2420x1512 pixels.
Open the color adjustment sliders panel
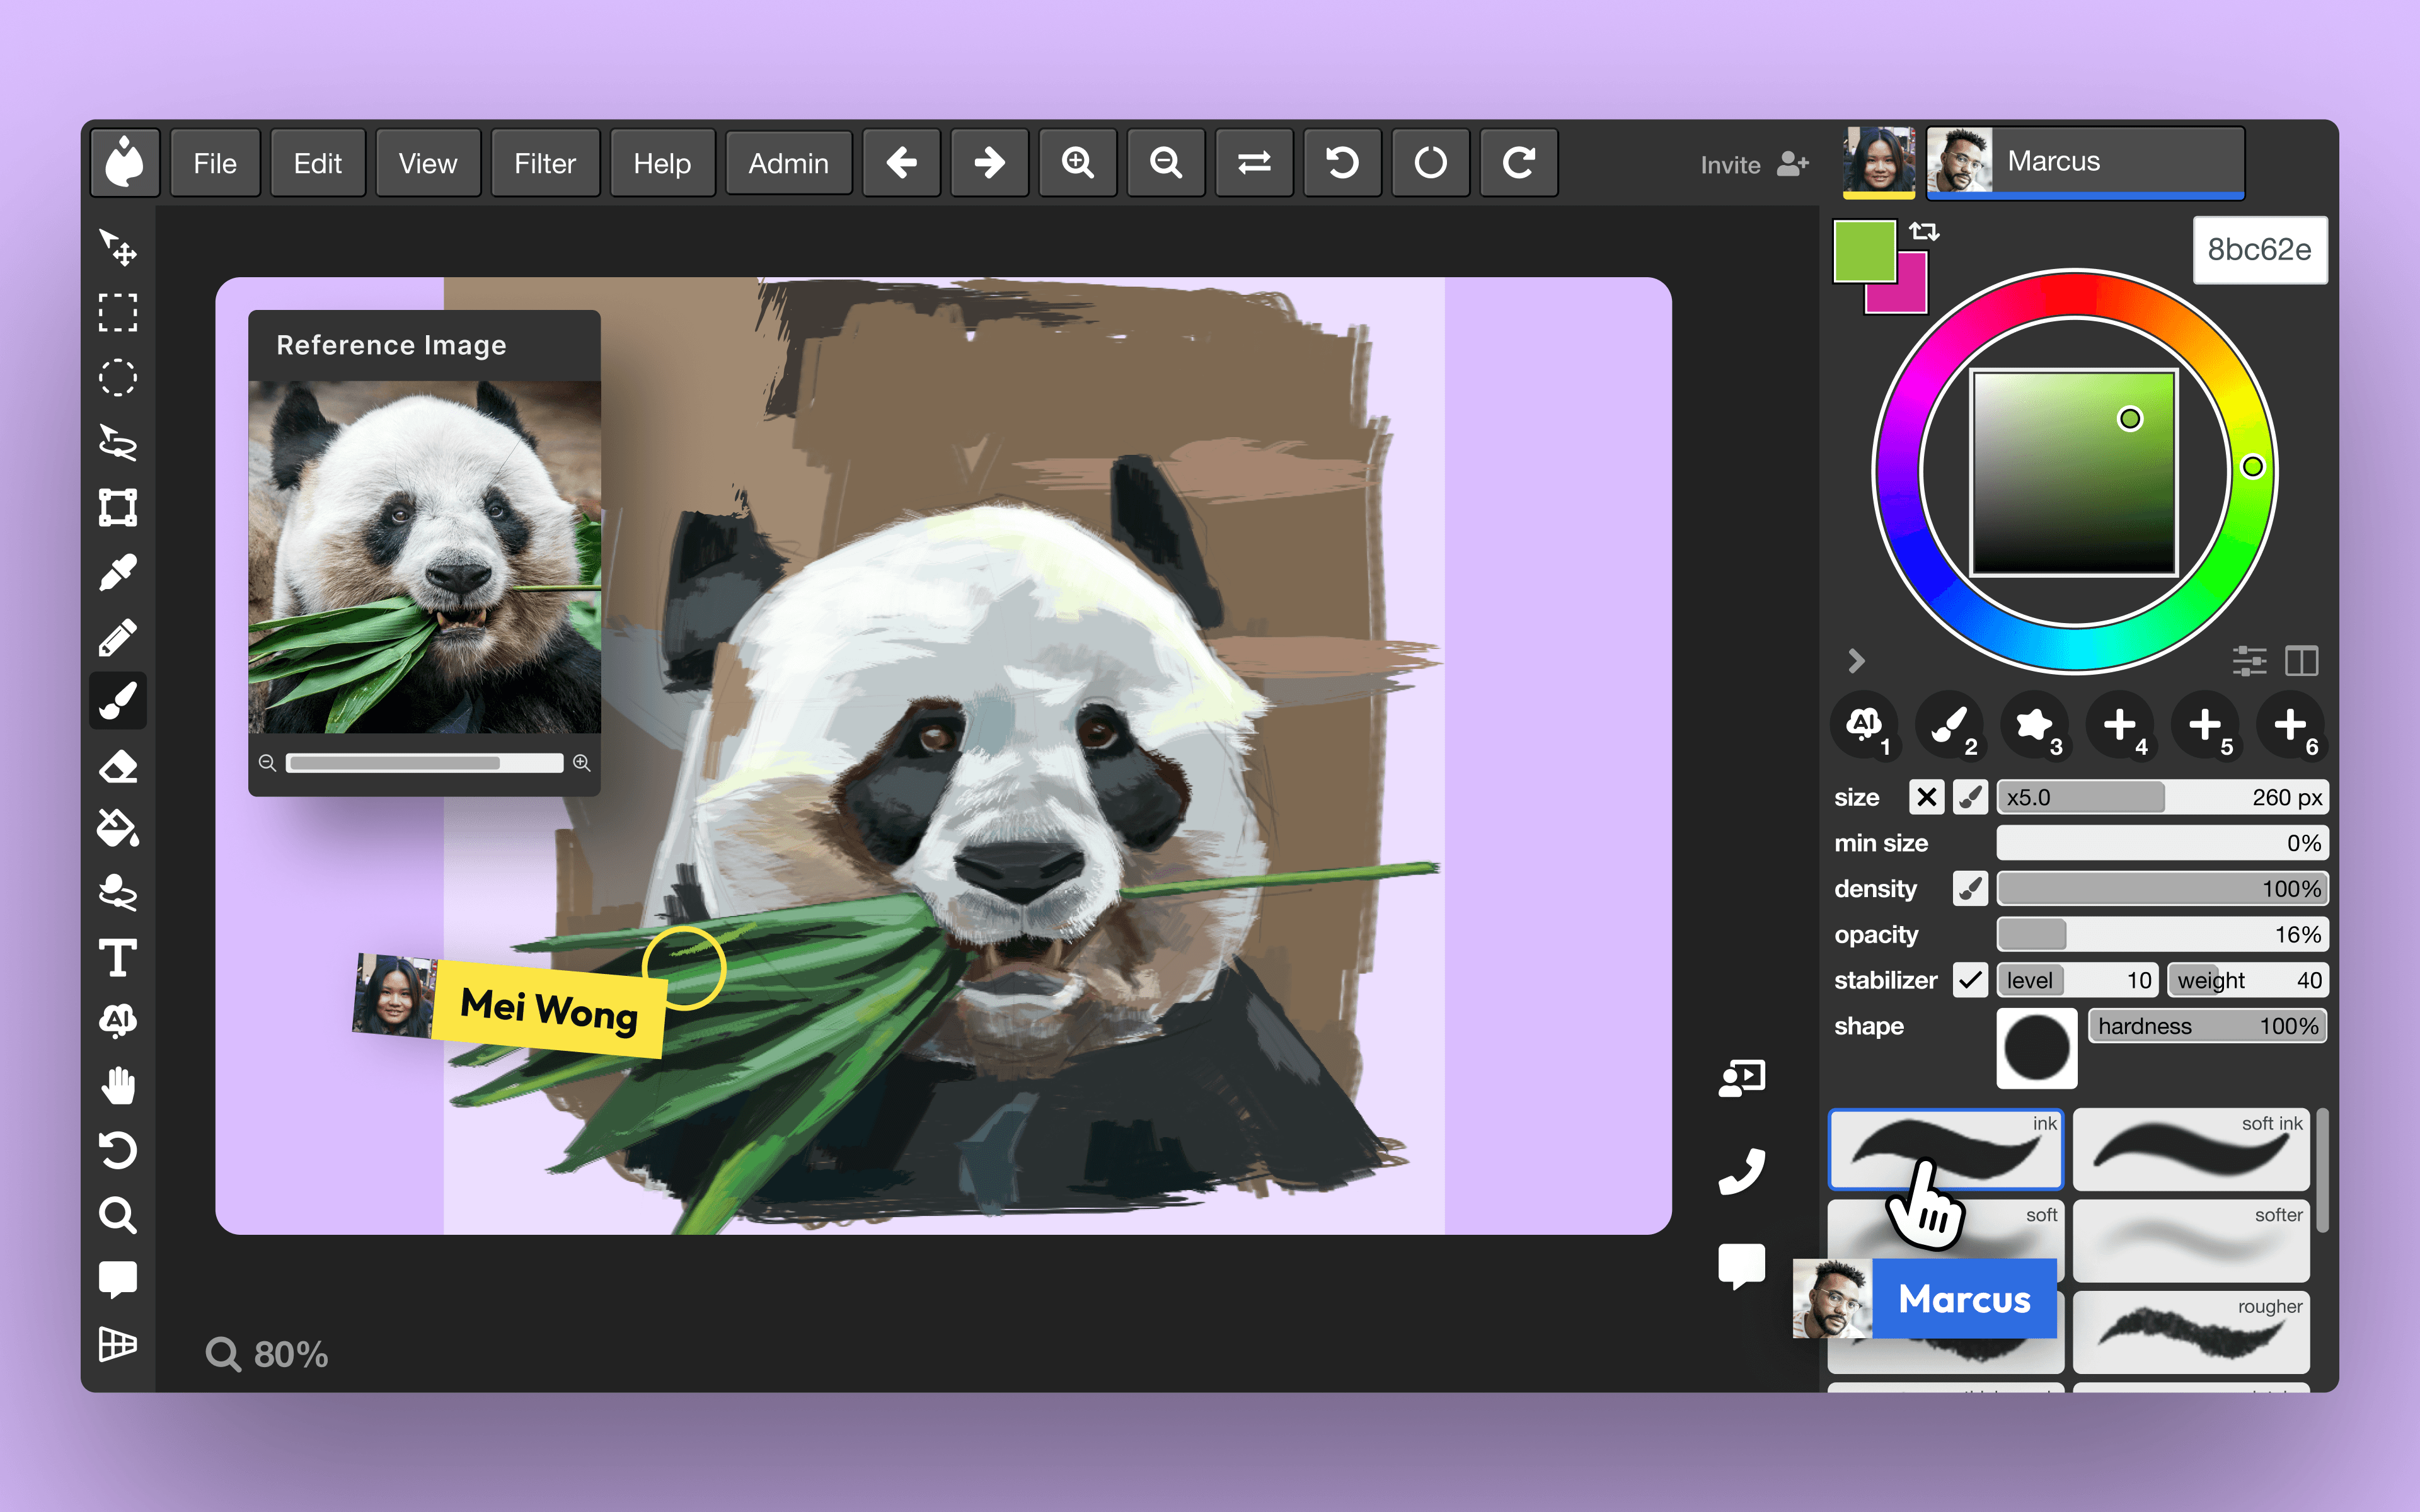(2249, 661)
